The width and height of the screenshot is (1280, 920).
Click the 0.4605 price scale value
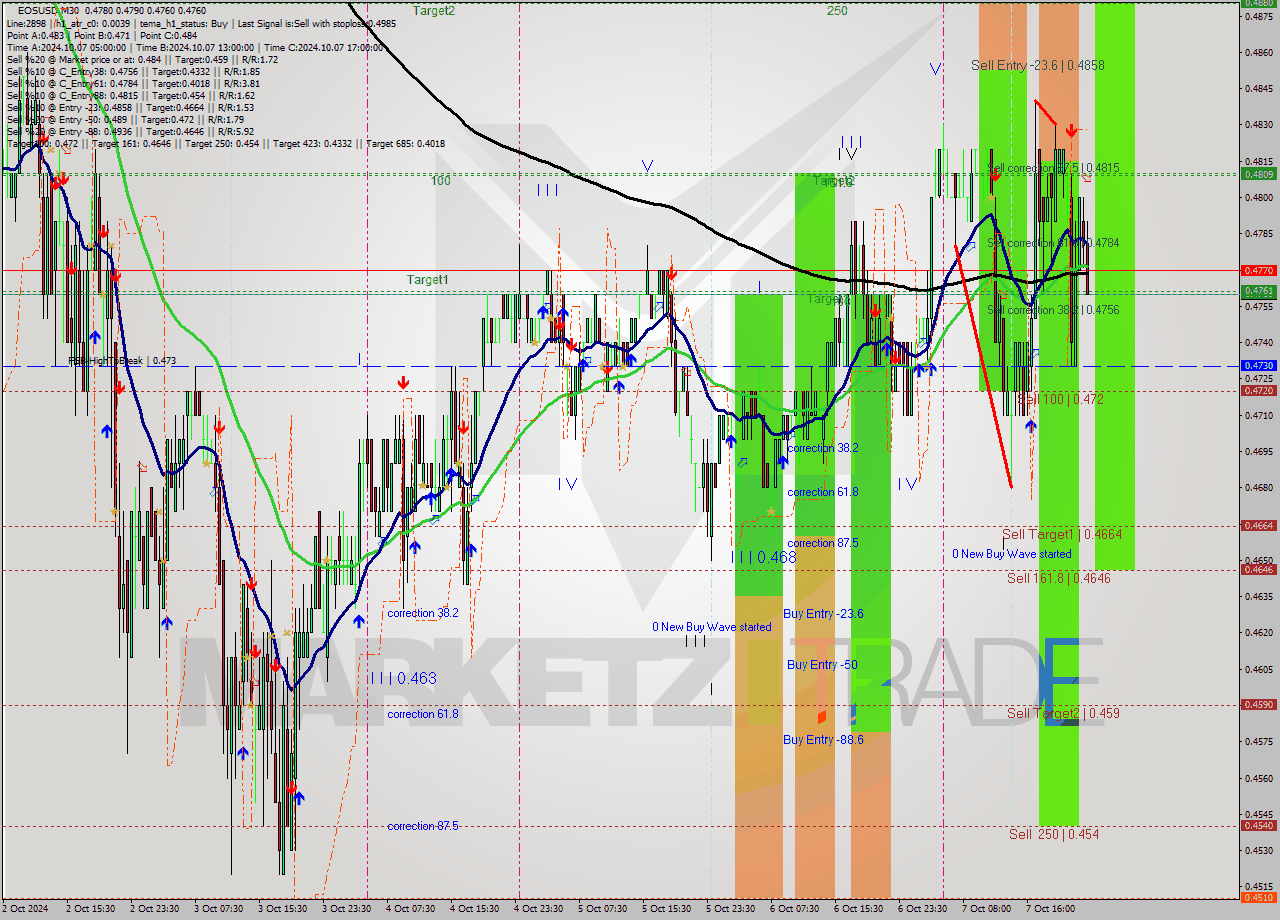click(x=1258, y=668)
